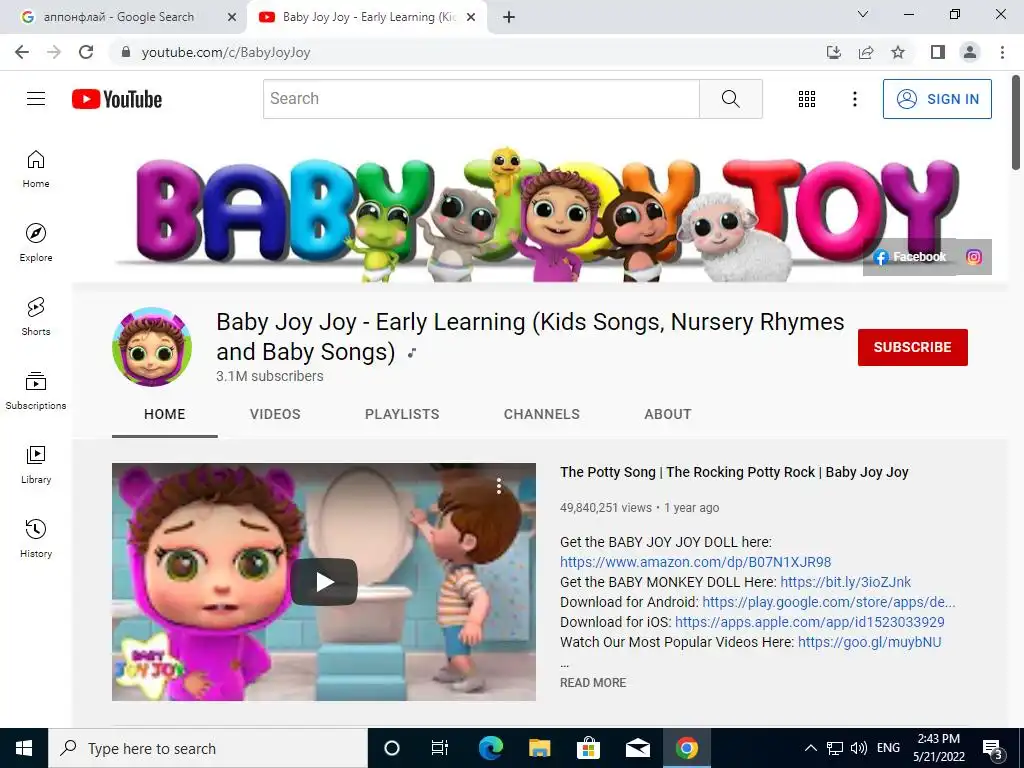Screen dimensions: 1024x768
Task: Open Mail from the taskbar
Action: click(x=637, y=748)
